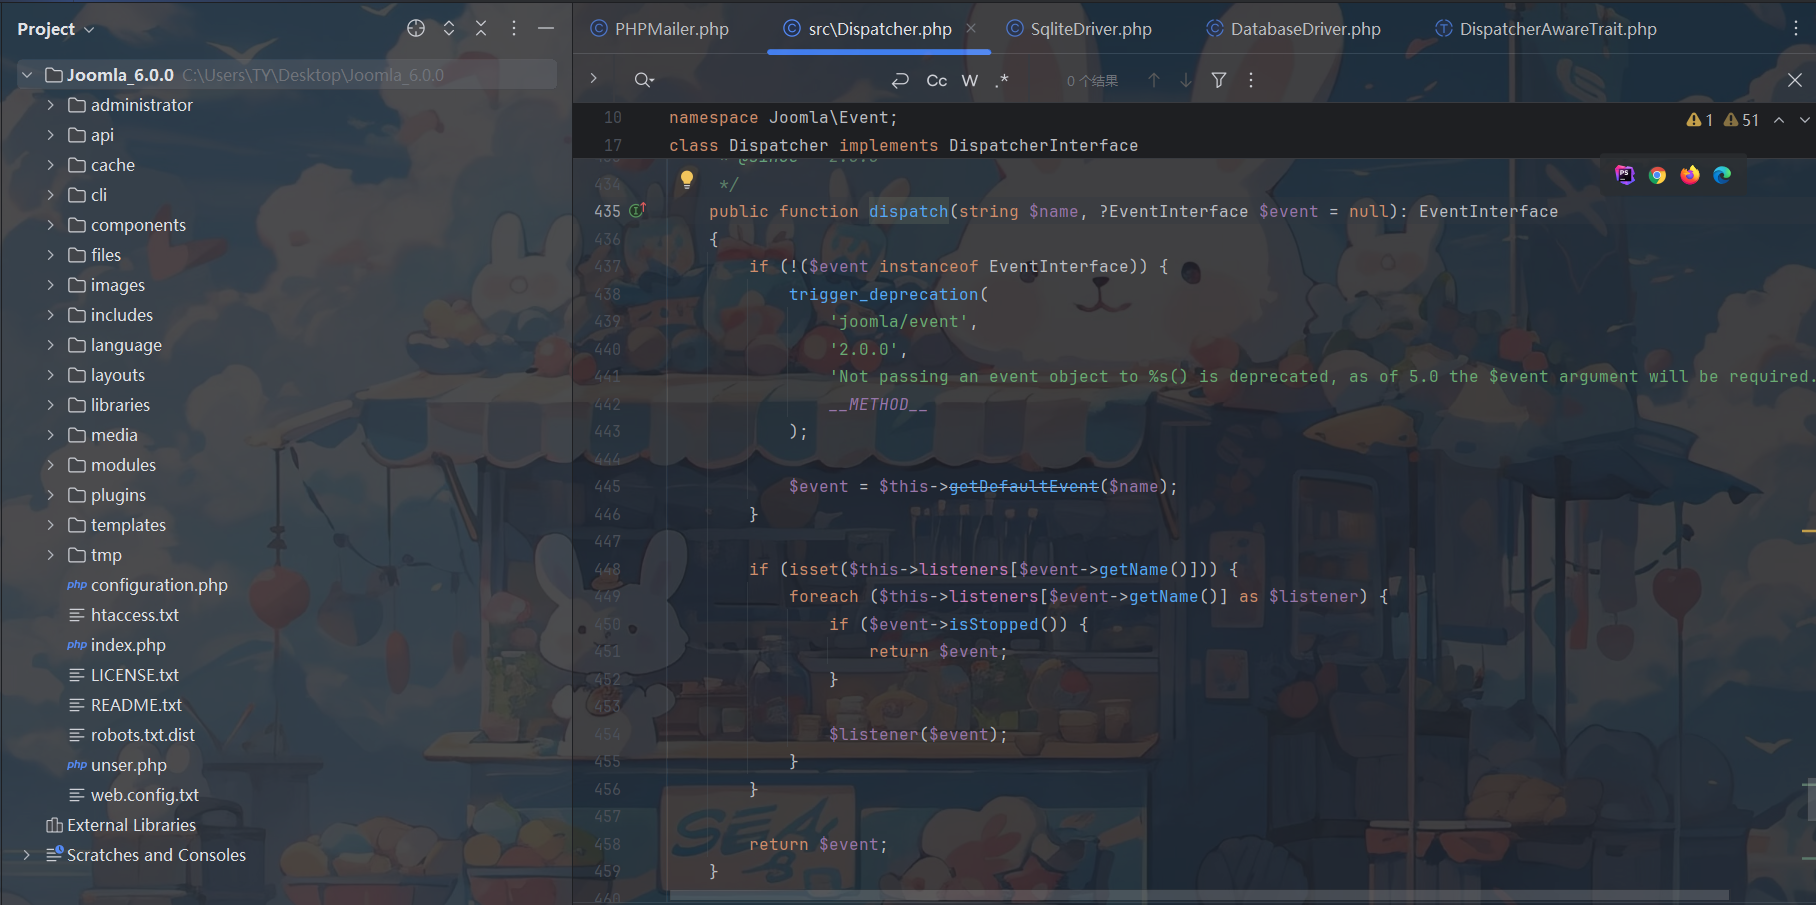Expand the Scratches and Consoles node
The image size is (1816, 905).
pyautogui.click(x=27, y=855)
